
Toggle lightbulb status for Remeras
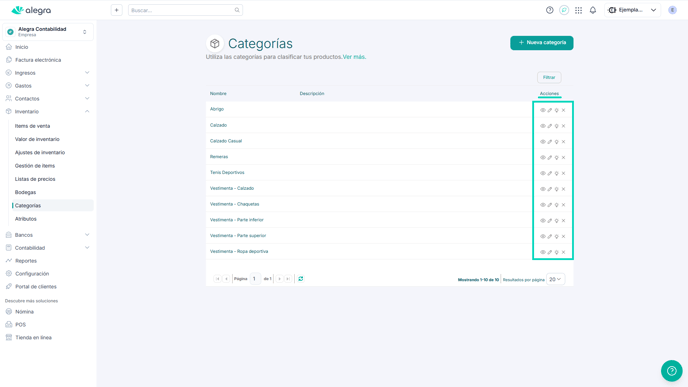556,158
